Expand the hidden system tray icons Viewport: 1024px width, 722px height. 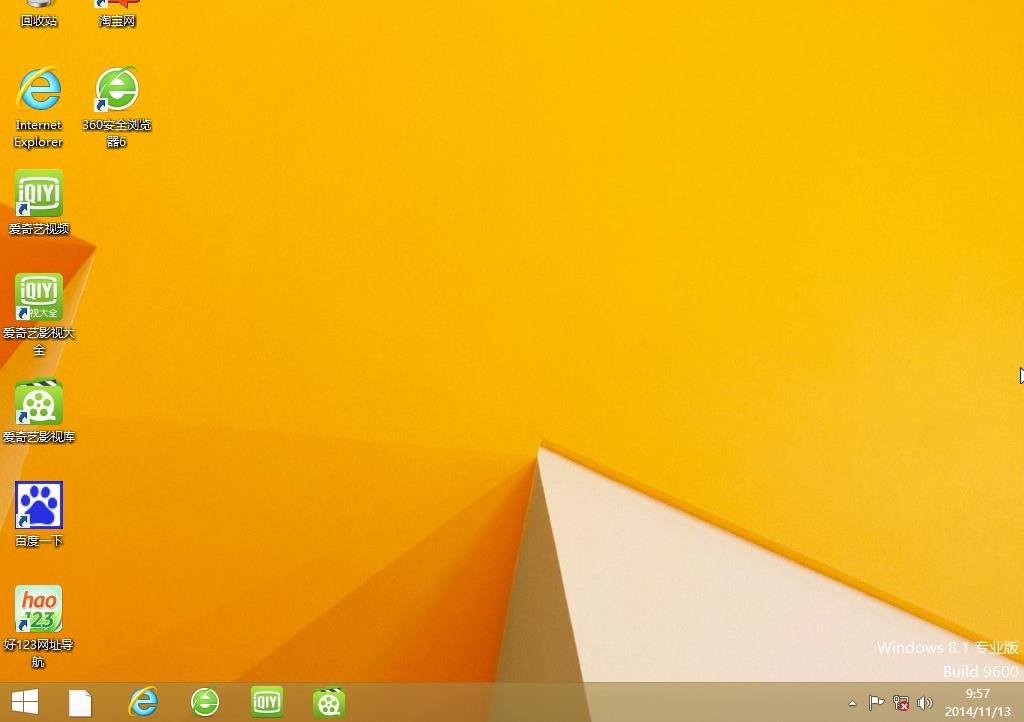(x=852, y=703)
